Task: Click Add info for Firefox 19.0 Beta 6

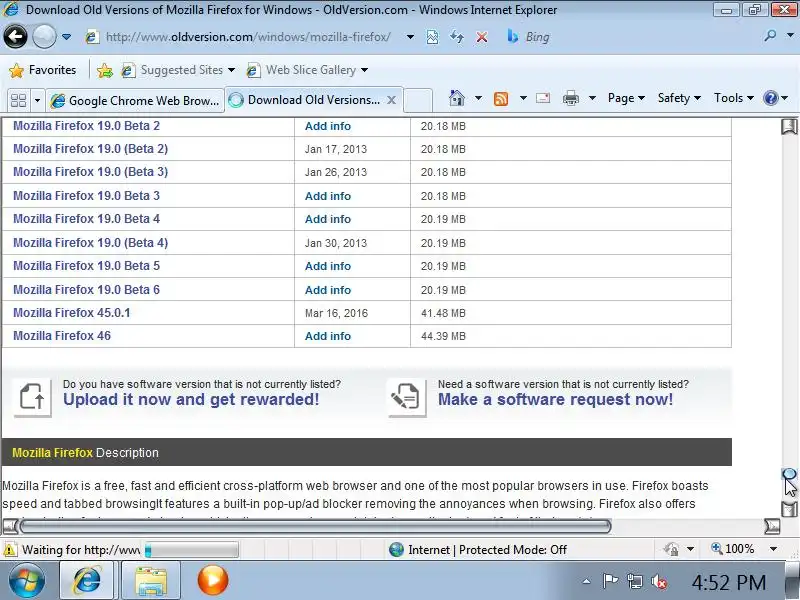Action: point(328,290)
